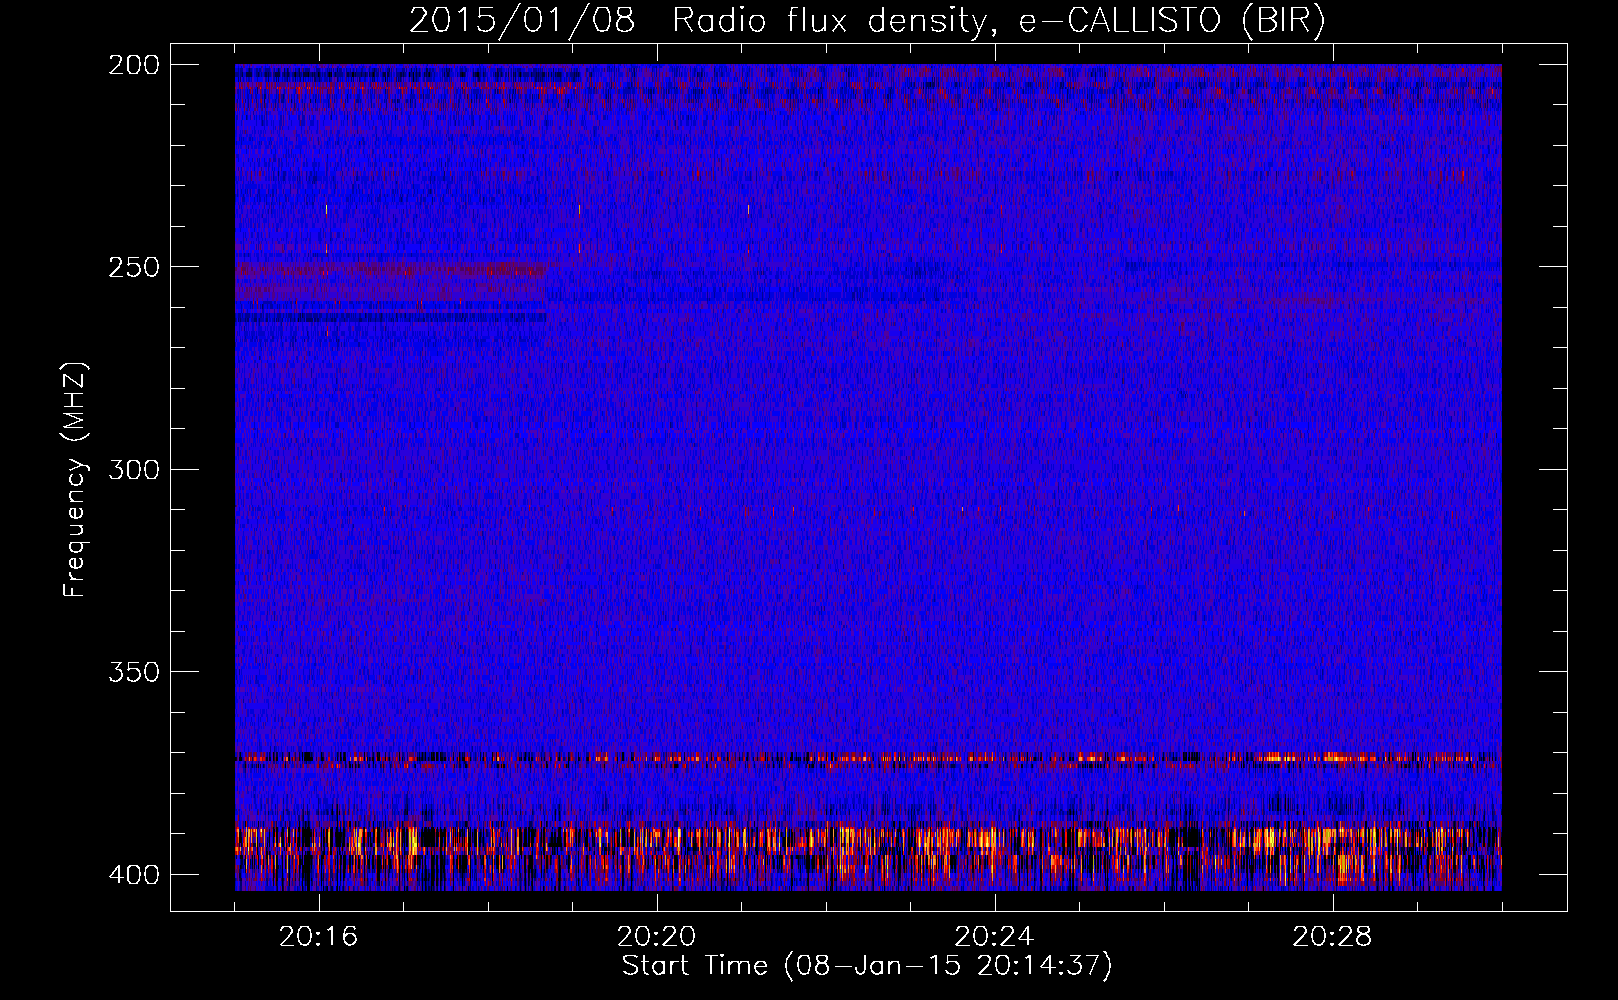1618x1000 pixels.
Task: Click the 20:28 time axis label
Action: [1332, 937]
